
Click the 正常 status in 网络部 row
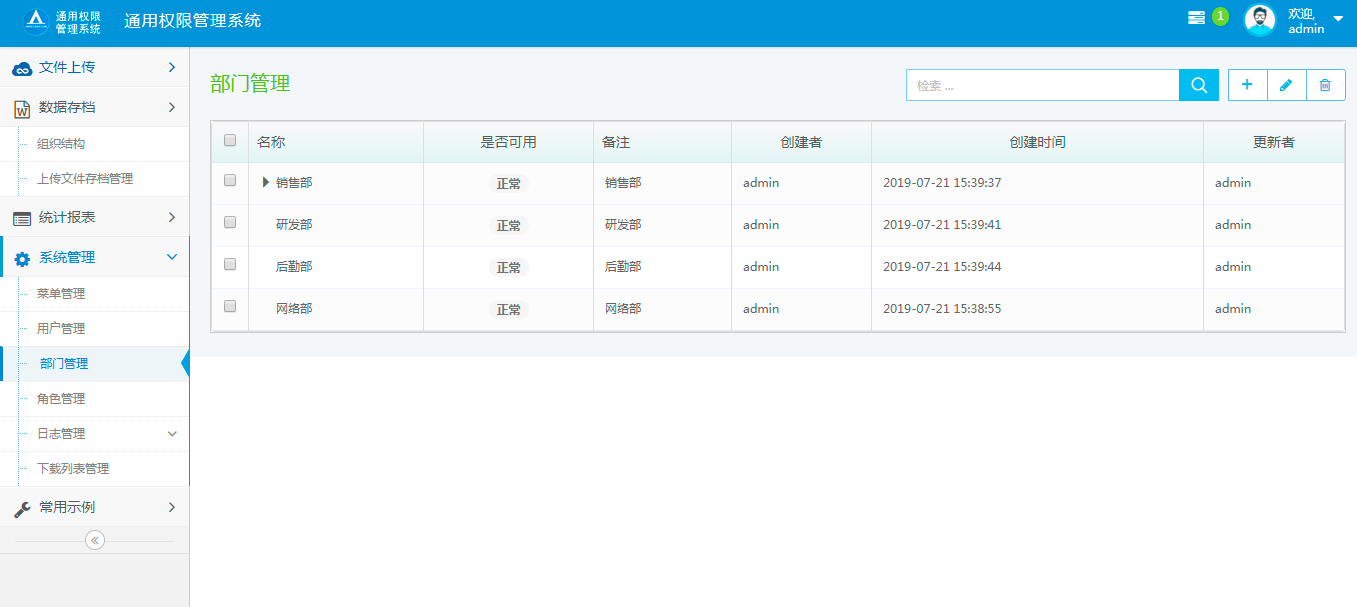coord(509,310)
